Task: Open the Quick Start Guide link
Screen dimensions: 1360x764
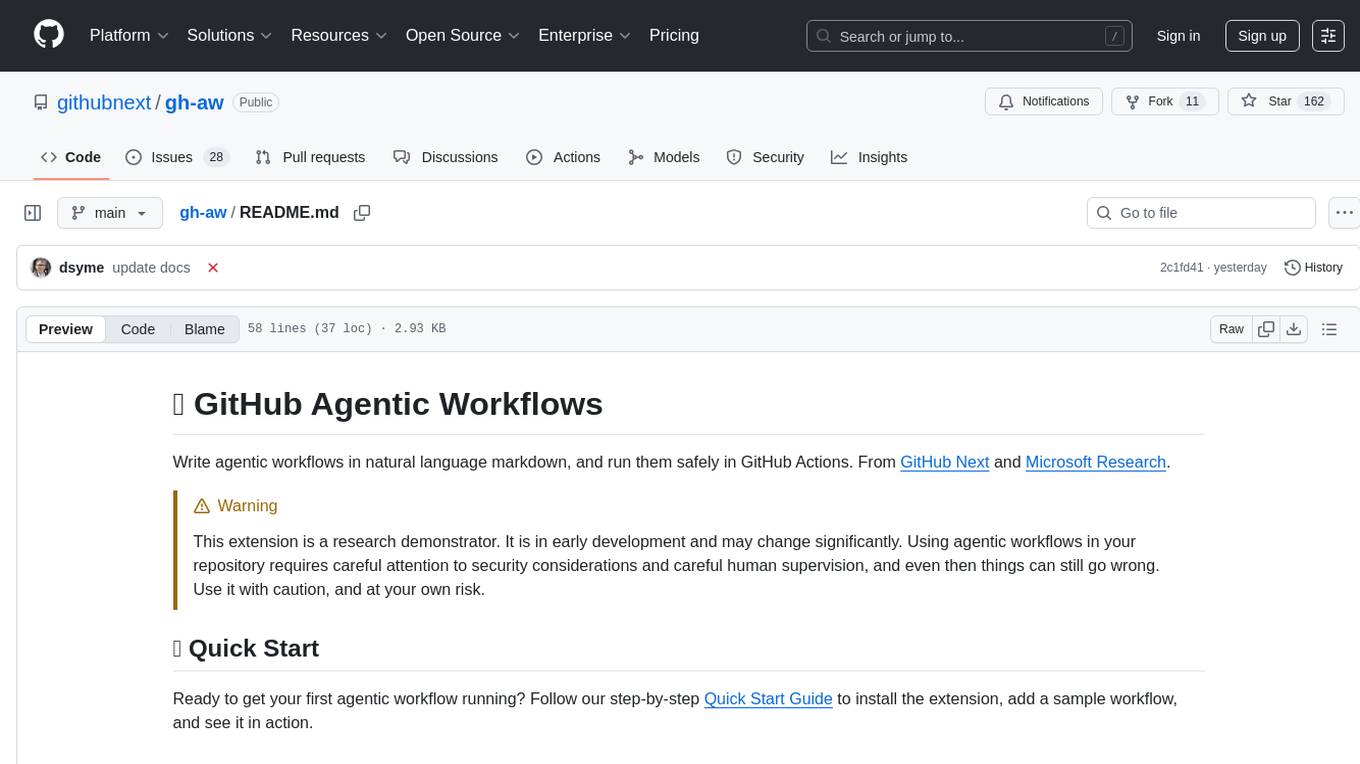Action: pyautogui.click(x=768, y=698)
